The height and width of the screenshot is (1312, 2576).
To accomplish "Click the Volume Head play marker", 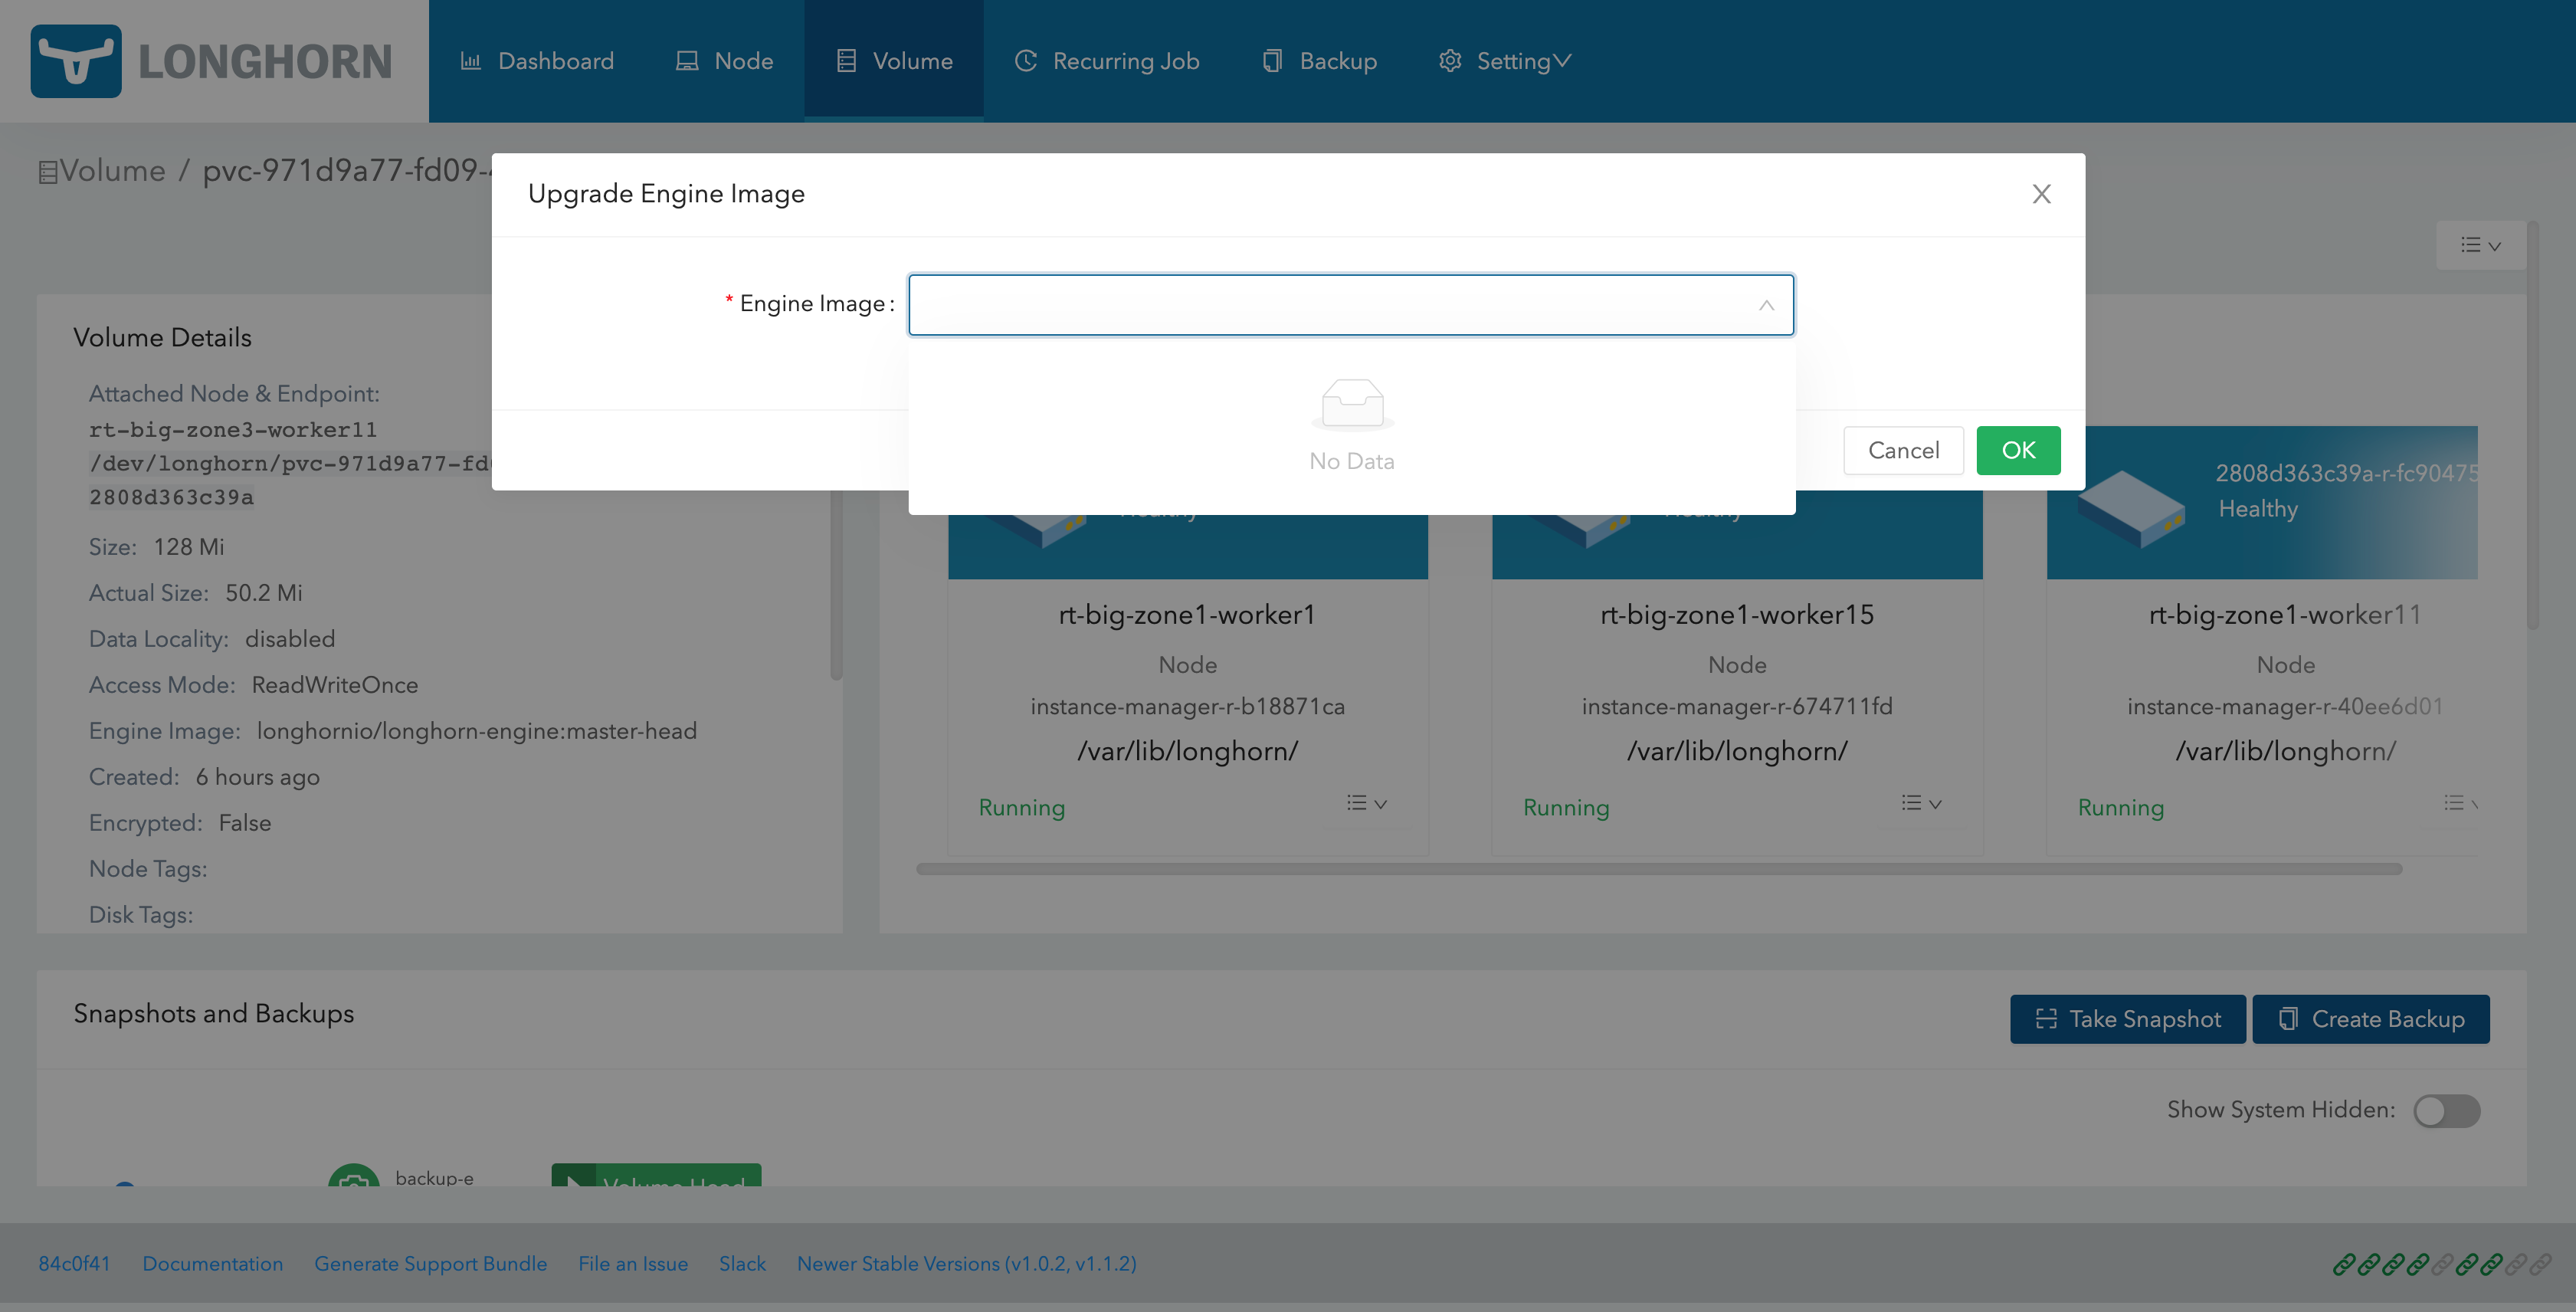I will tap(574, 1178).
